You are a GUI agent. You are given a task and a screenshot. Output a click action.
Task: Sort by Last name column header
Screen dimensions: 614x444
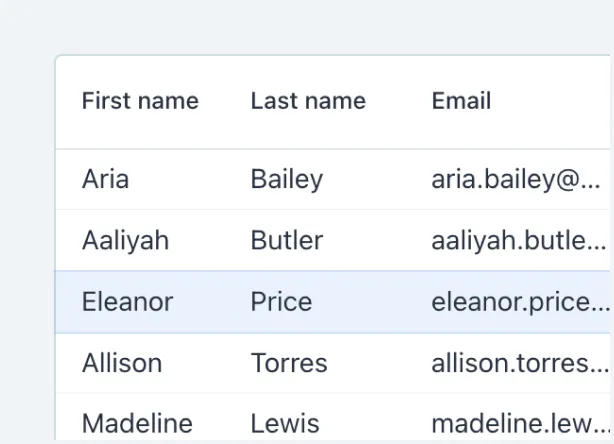(x=308, y=101)
